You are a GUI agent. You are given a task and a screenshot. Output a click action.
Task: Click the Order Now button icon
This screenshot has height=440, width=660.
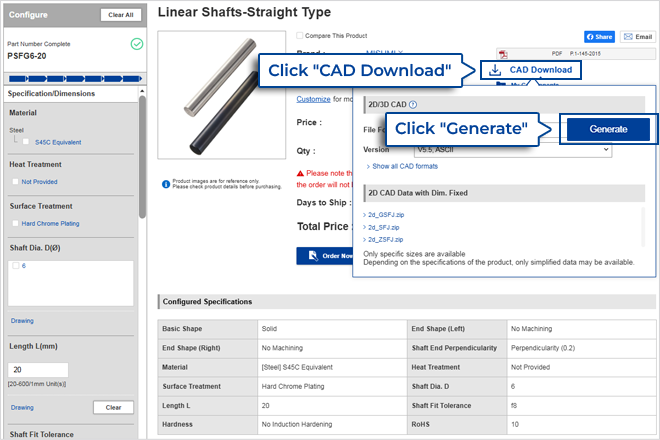pos(311,255)
